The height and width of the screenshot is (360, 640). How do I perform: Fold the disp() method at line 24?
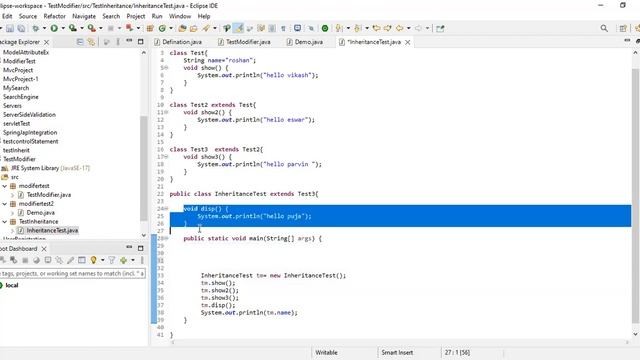(166, 209)
